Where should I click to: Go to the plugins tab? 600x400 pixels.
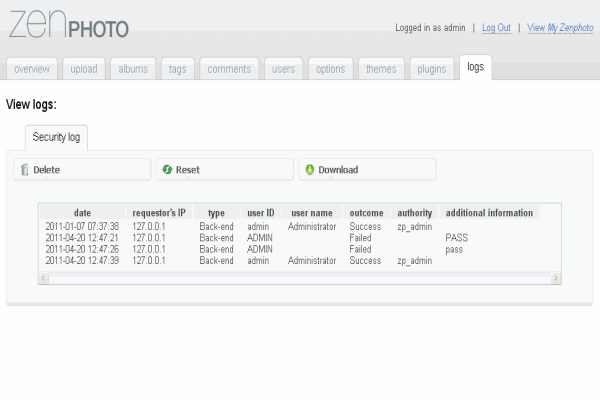(431, 69)
